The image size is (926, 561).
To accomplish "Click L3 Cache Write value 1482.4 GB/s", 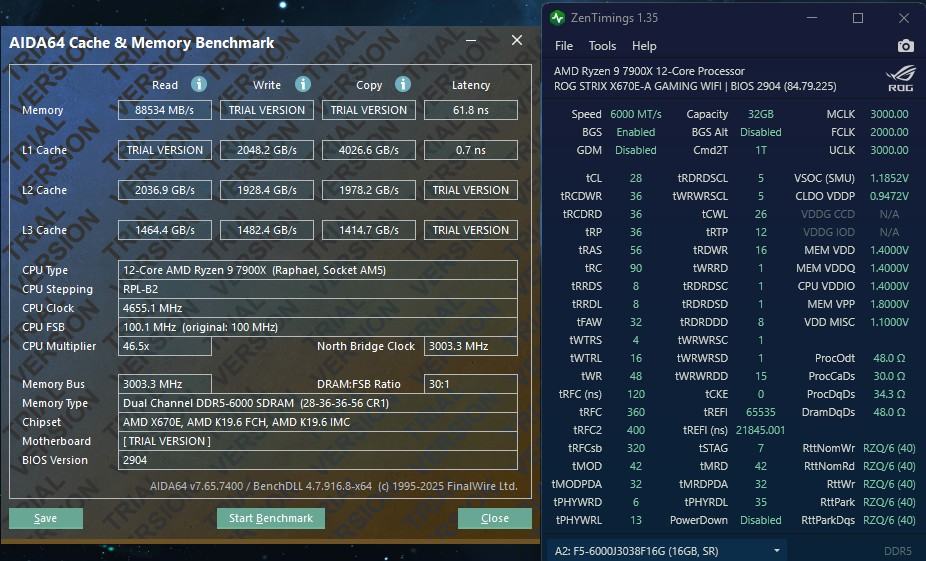I will [267, 230].
